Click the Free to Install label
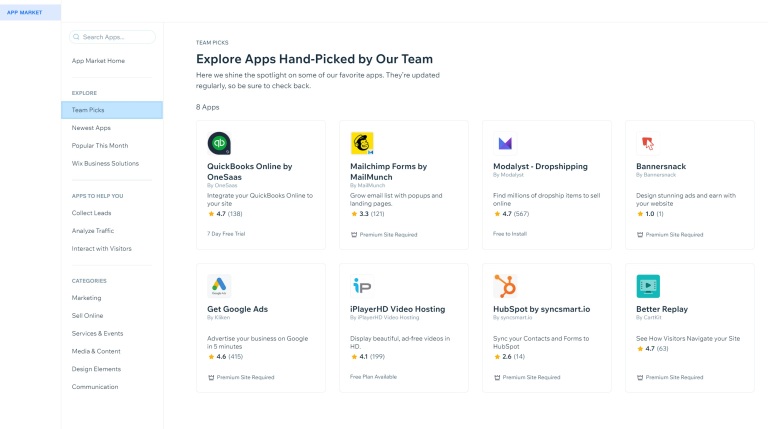This screenshot has width=768, height=429. pyautogui.click(x=510, y=234)
